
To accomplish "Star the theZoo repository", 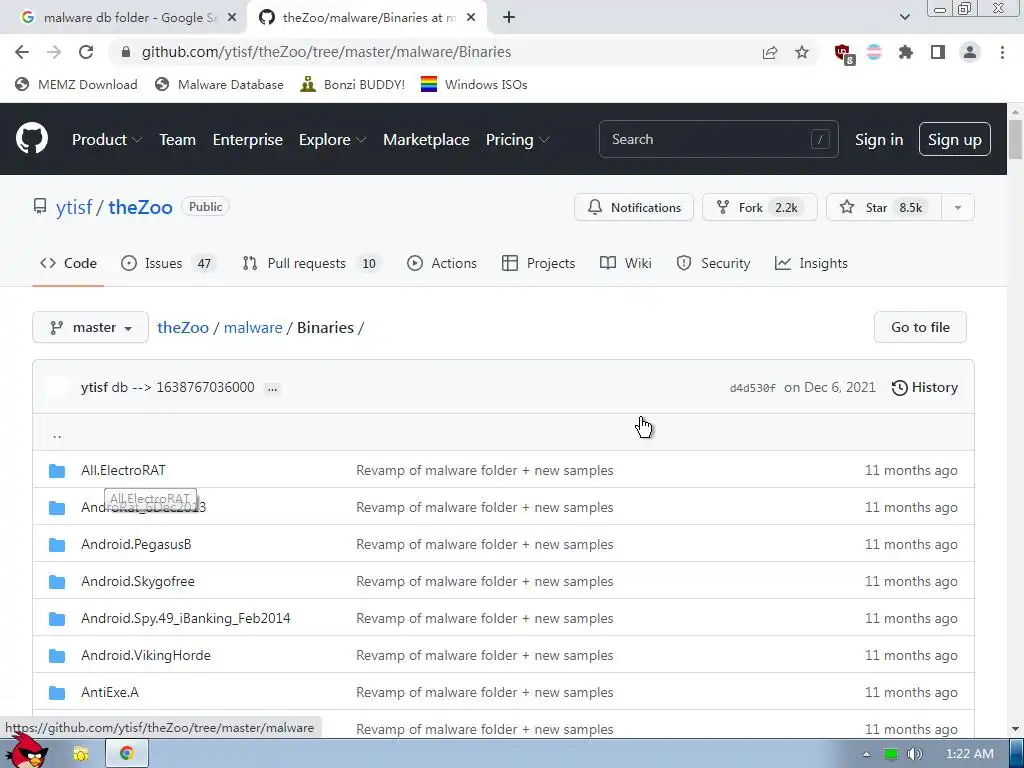I will point(884,207).
